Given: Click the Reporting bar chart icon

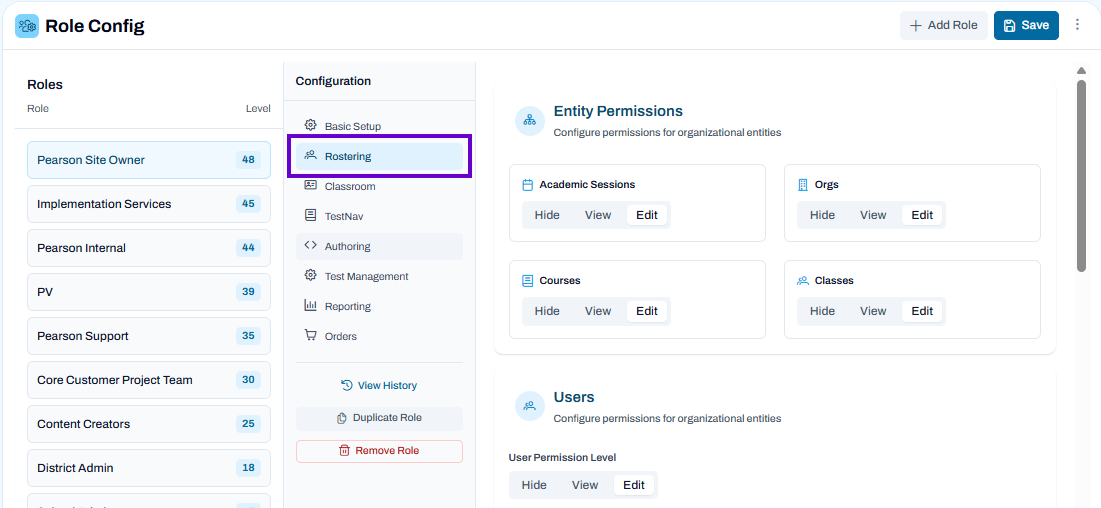Looking at the screenshot, I should [310, 306].
